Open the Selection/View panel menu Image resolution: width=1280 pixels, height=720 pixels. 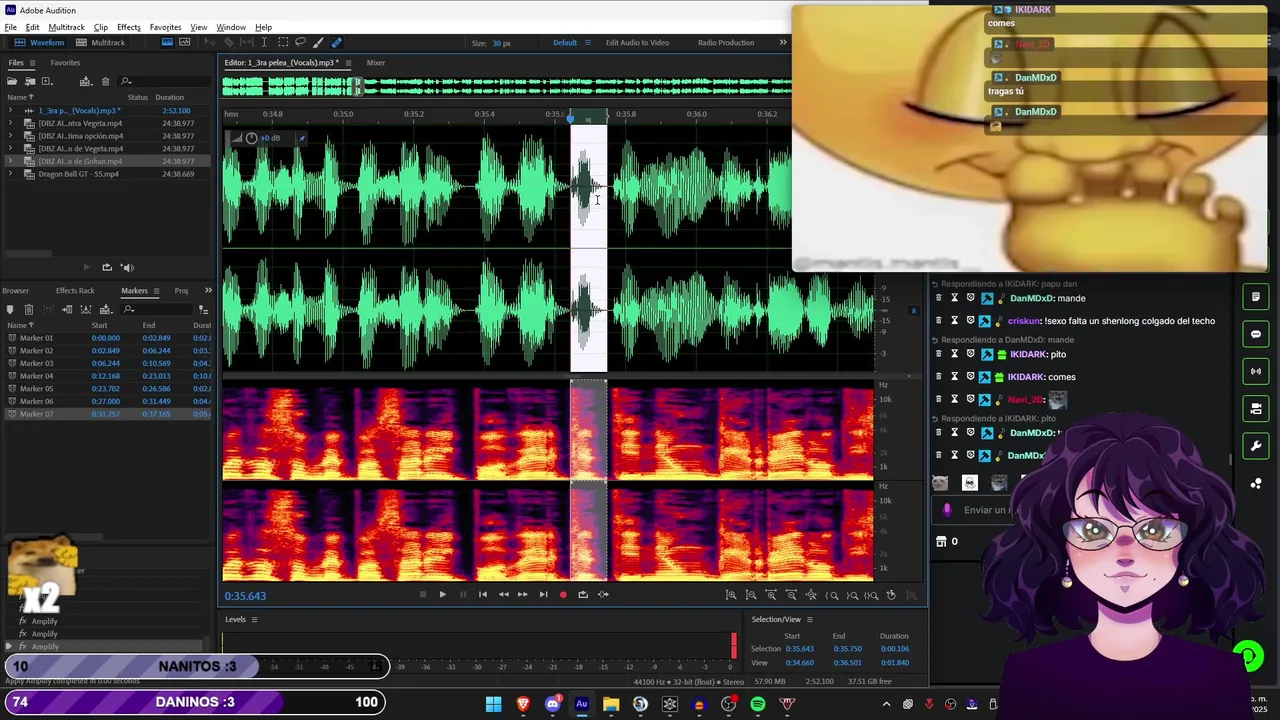pos(809,620)
